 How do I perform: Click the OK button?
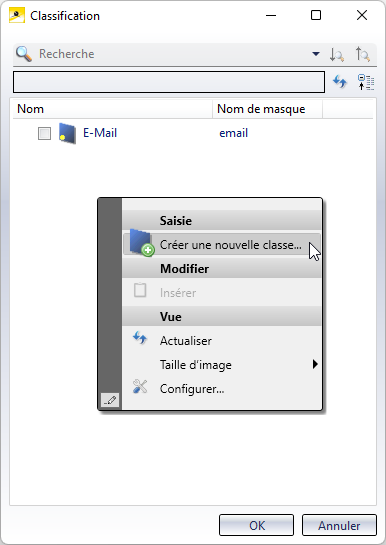pos(256,525)
